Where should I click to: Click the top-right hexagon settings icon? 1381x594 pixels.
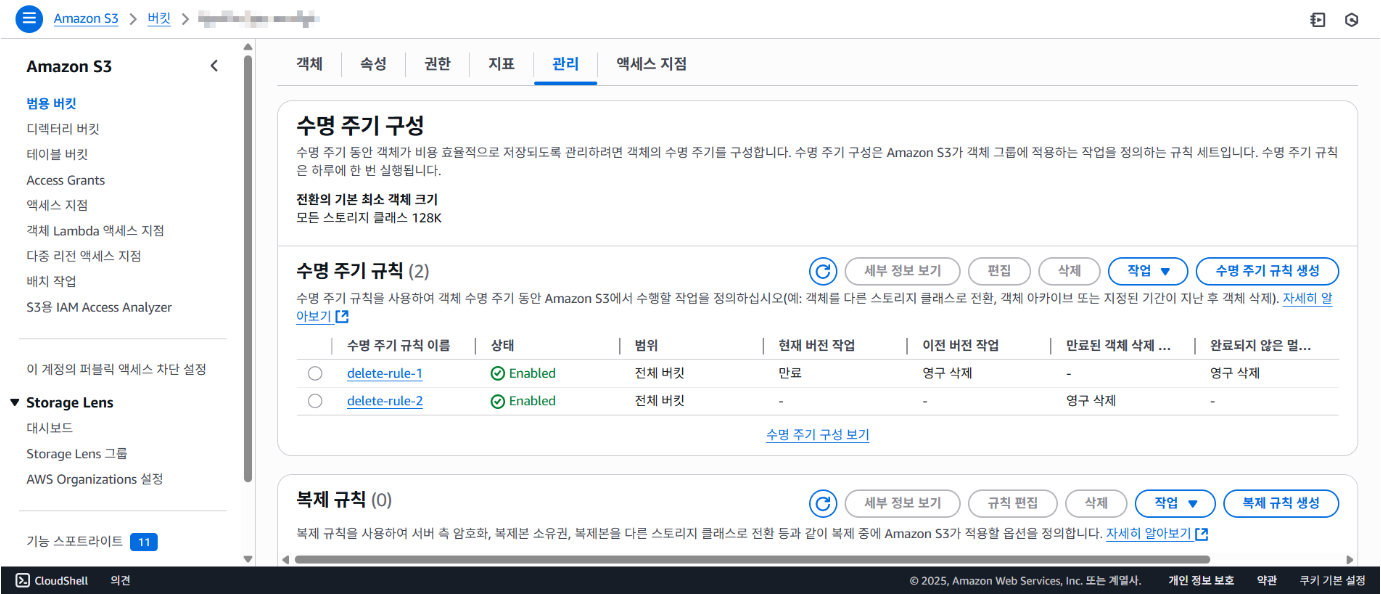pyautogui.click(x=1352, y=19)
